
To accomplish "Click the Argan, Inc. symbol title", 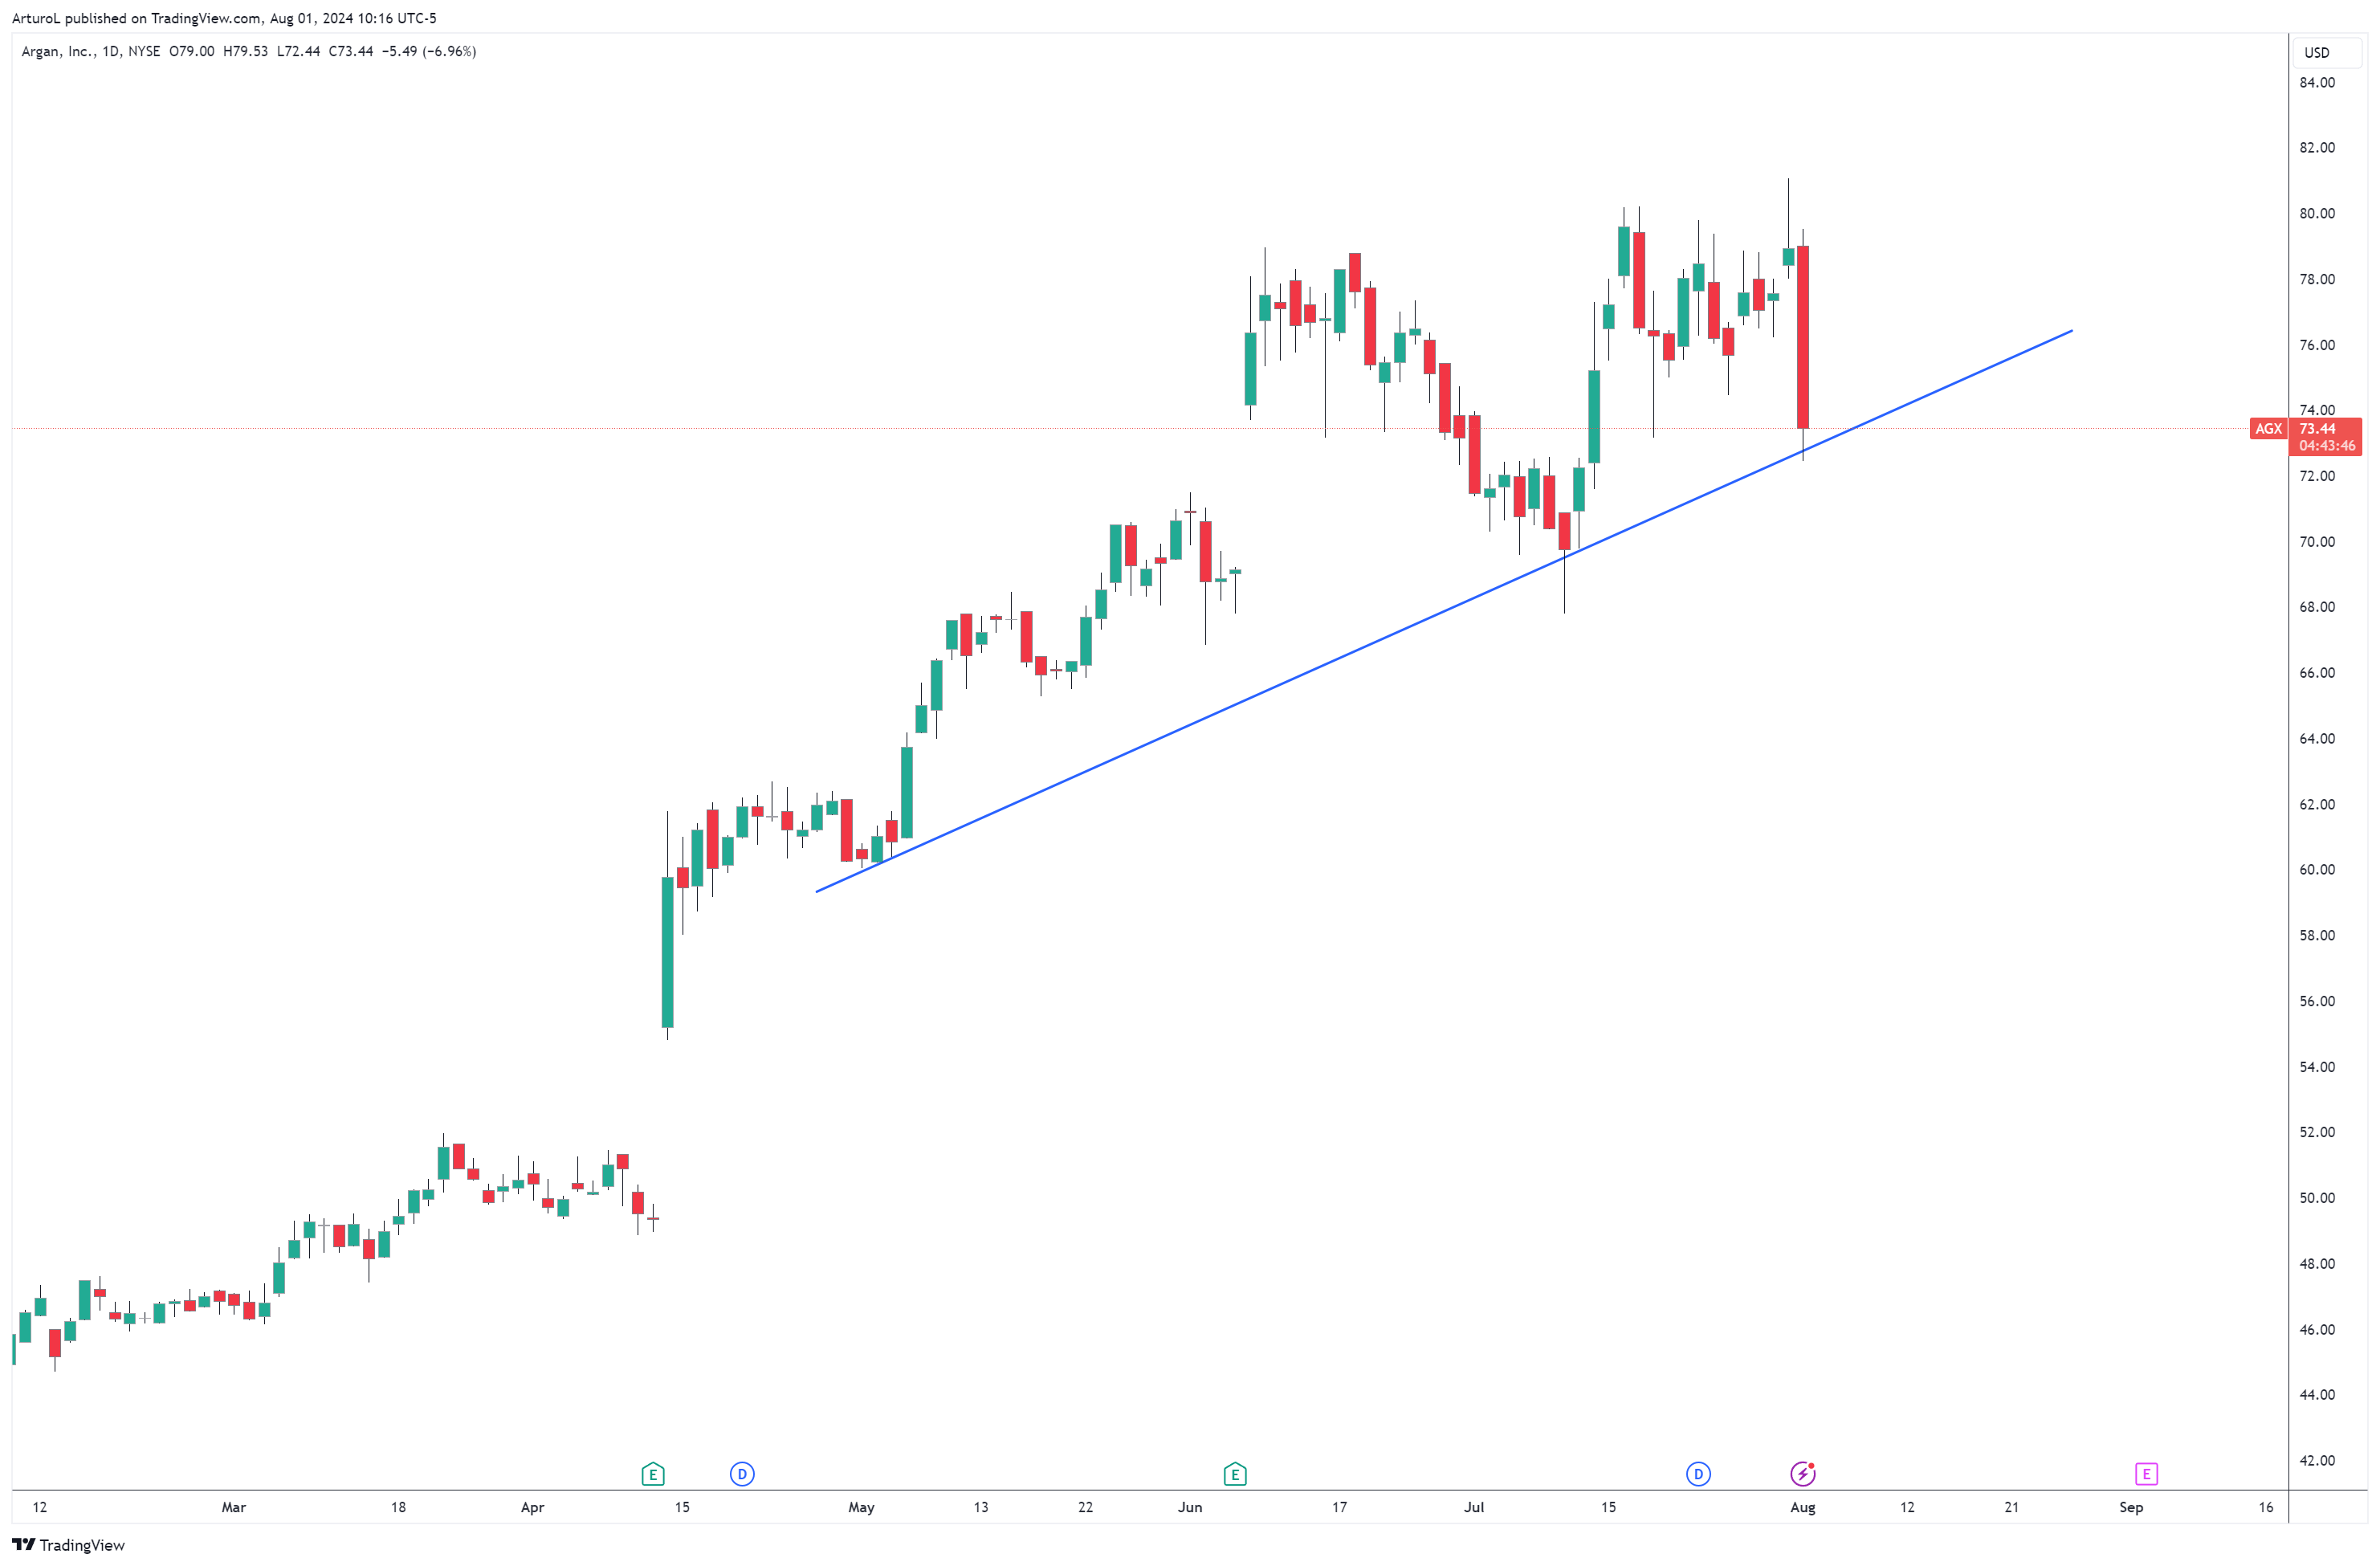I will [58, 51].
